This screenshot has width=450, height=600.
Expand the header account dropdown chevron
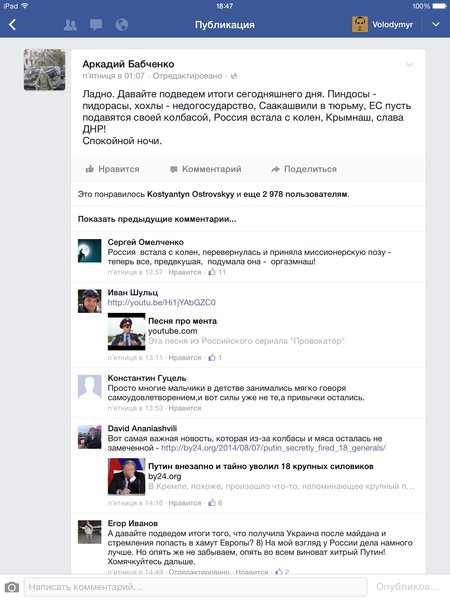pyautogui.click(x=436, y=24)
